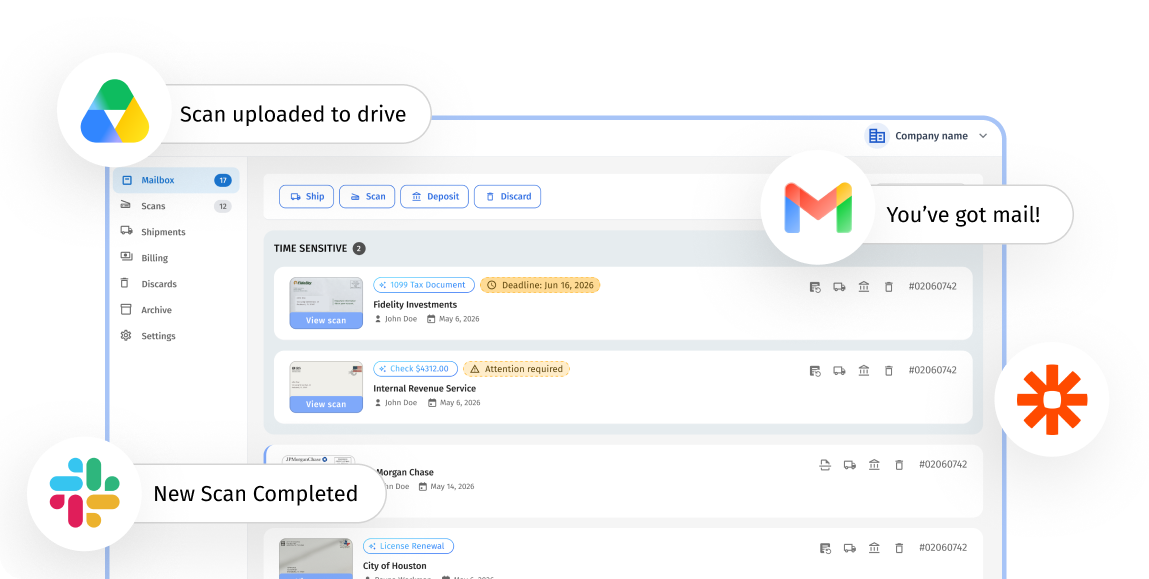Click the 'TIME SENSITIVE' section heading
This screenshot has height=579, width=1149.
[310, 248]
